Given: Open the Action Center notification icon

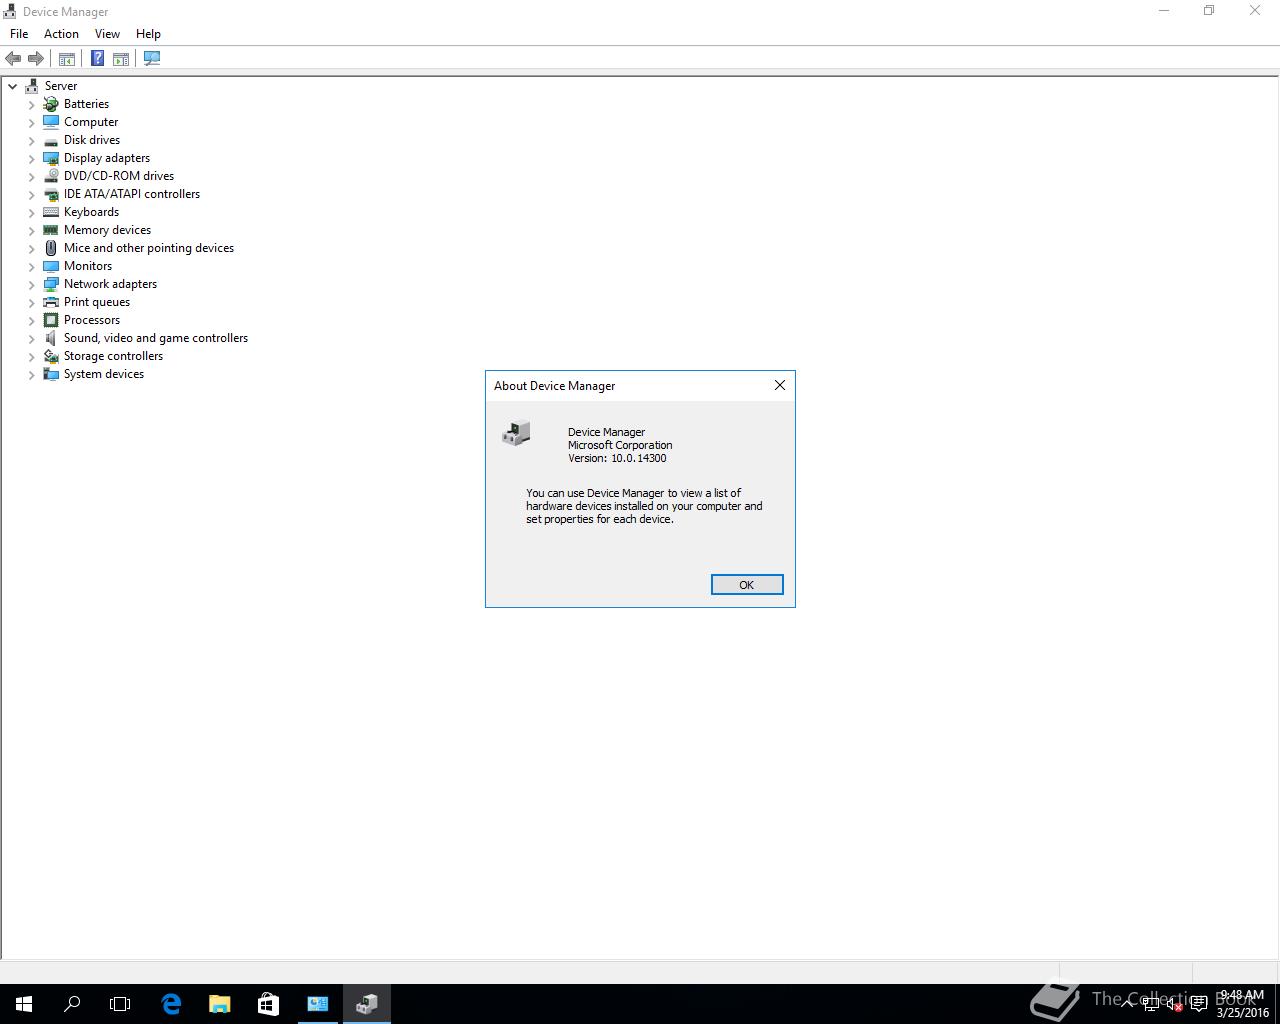Looking at the screenshot, I should [x=1199, y=1005].
